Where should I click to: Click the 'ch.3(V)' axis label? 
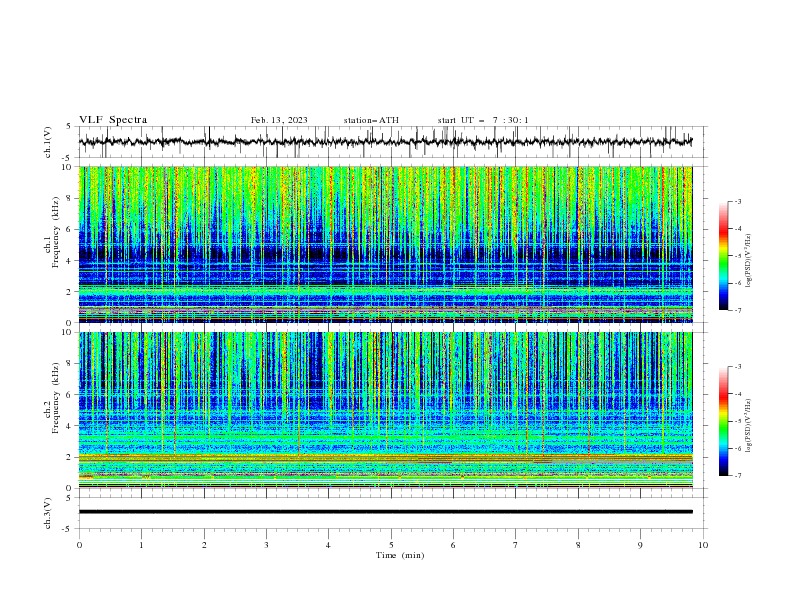pos(47,513)
